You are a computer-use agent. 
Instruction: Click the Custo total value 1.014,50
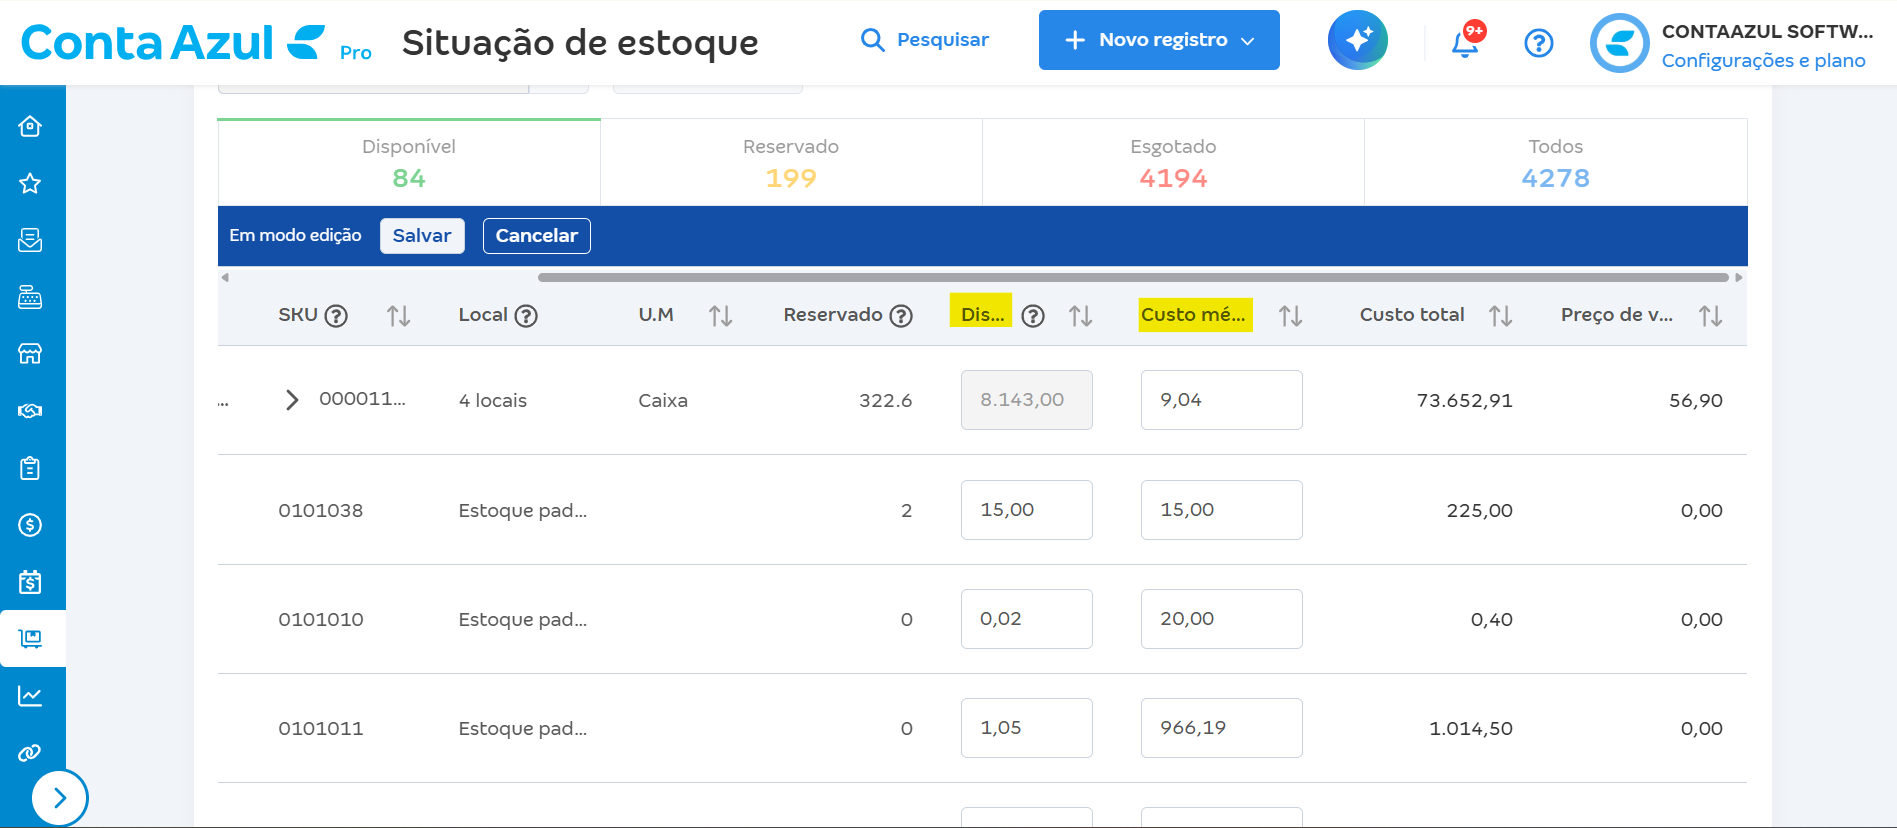(x=1471, y=729)
